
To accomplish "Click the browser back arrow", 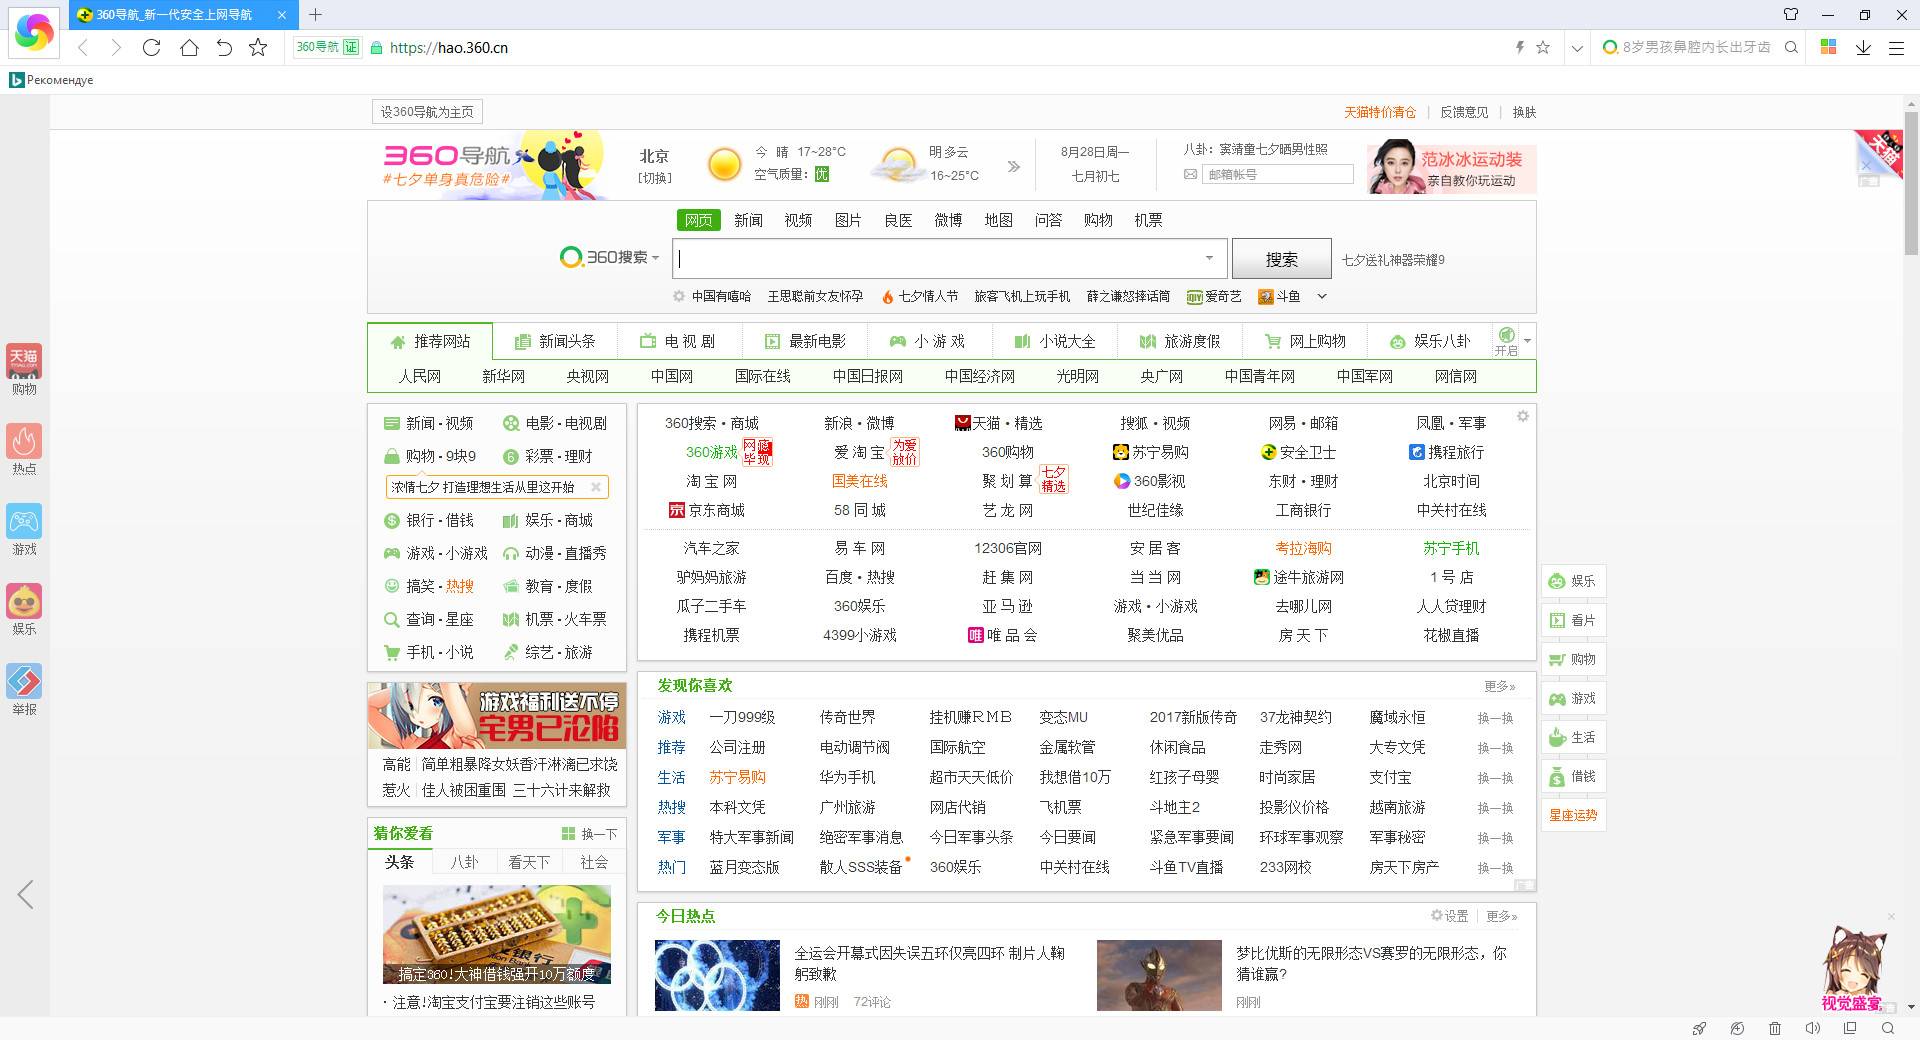I will [83, 47].
